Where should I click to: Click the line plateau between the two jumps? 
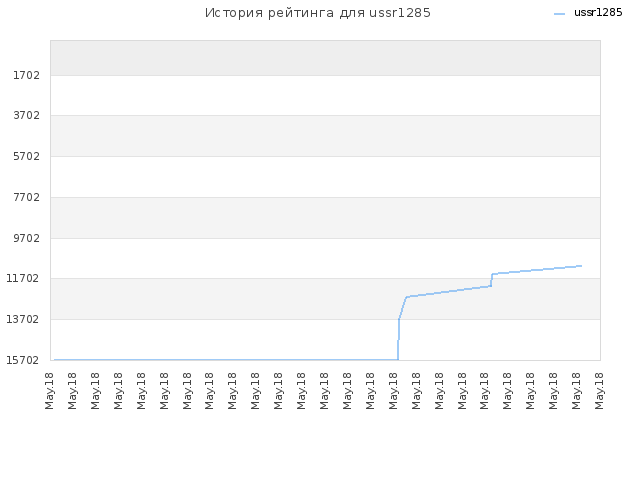449,291
